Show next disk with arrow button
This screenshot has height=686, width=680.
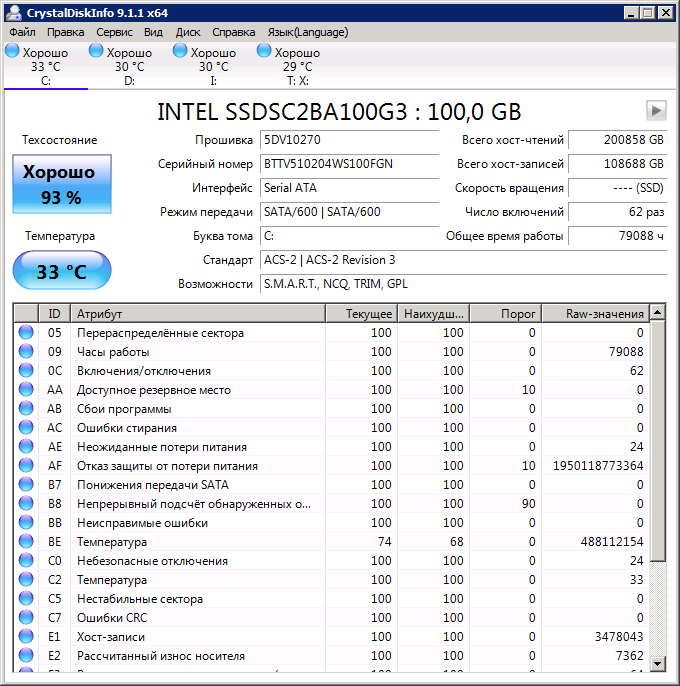pyautogui.click(x=656, y=110)
